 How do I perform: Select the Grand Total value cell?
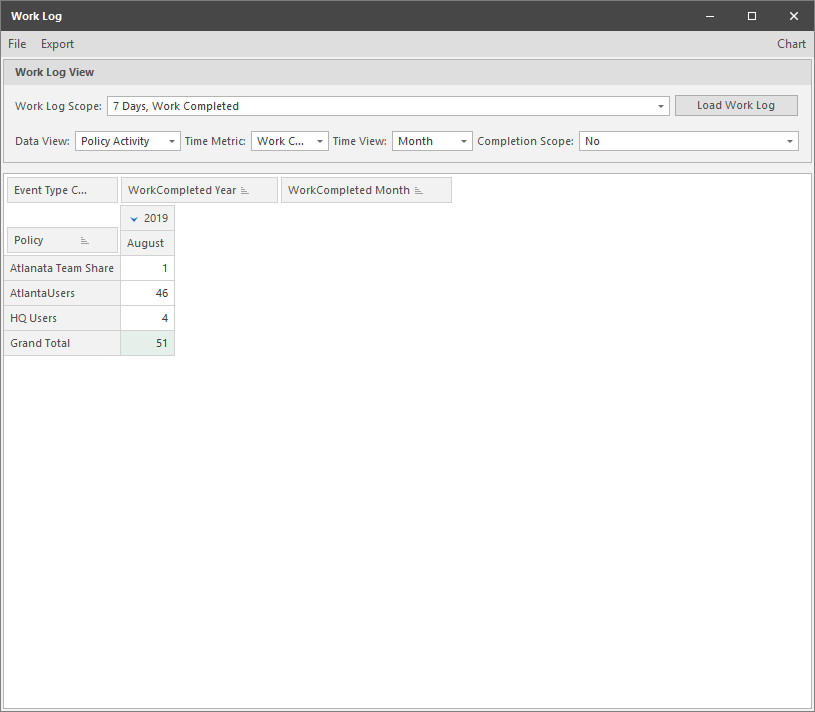(150, 343)
